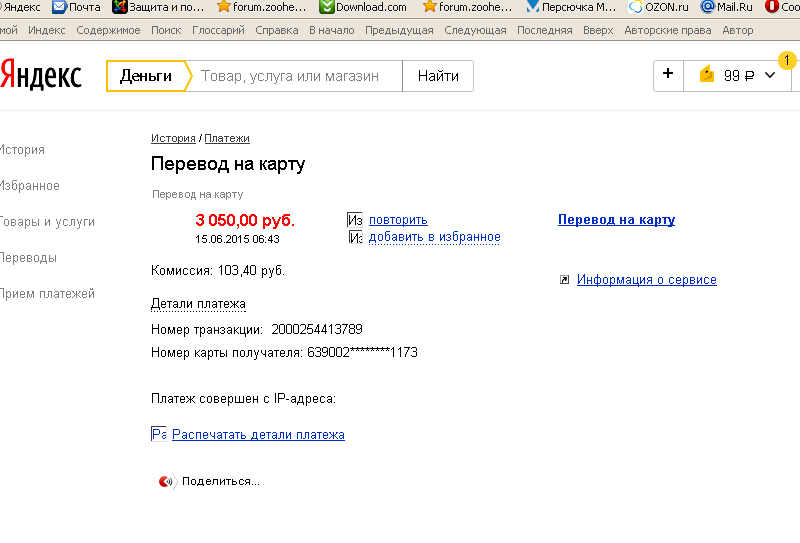Screen dimensions: 800x543
Task: Click the arrow icon beside Информация о сервисе
Action: (565, 280)
